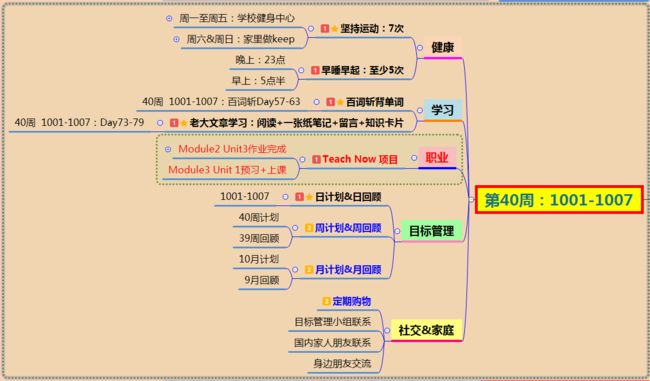650x381 pixels.
Task: Click text 周一至周五：学校健身中心
Action: [x=237, y=18]
